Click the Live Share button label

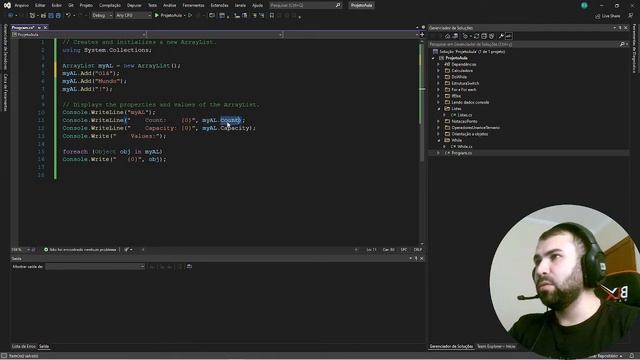[611, 16]
